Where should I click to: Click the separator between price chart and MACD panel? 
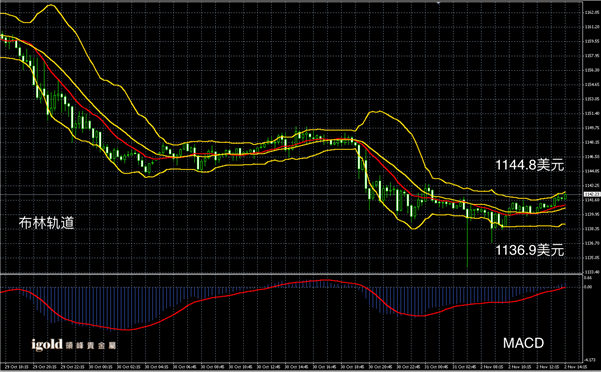(x=291, y=274)
